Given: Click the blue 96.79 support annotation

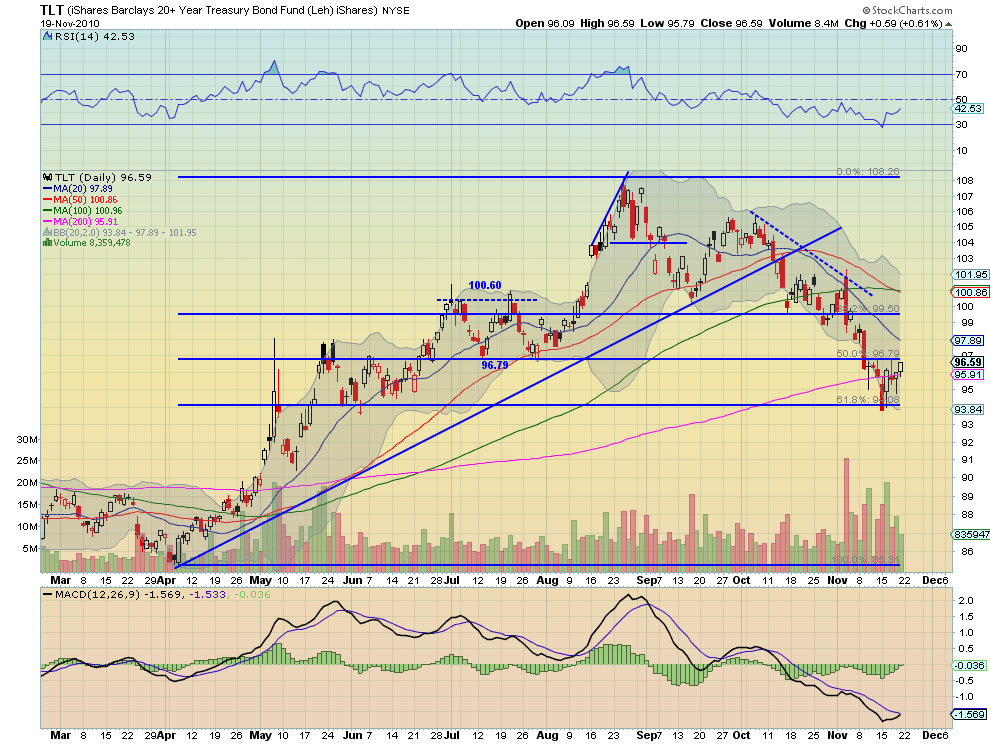Looking at the screenshot, I should pyautogui.click(x=495, y=365).
